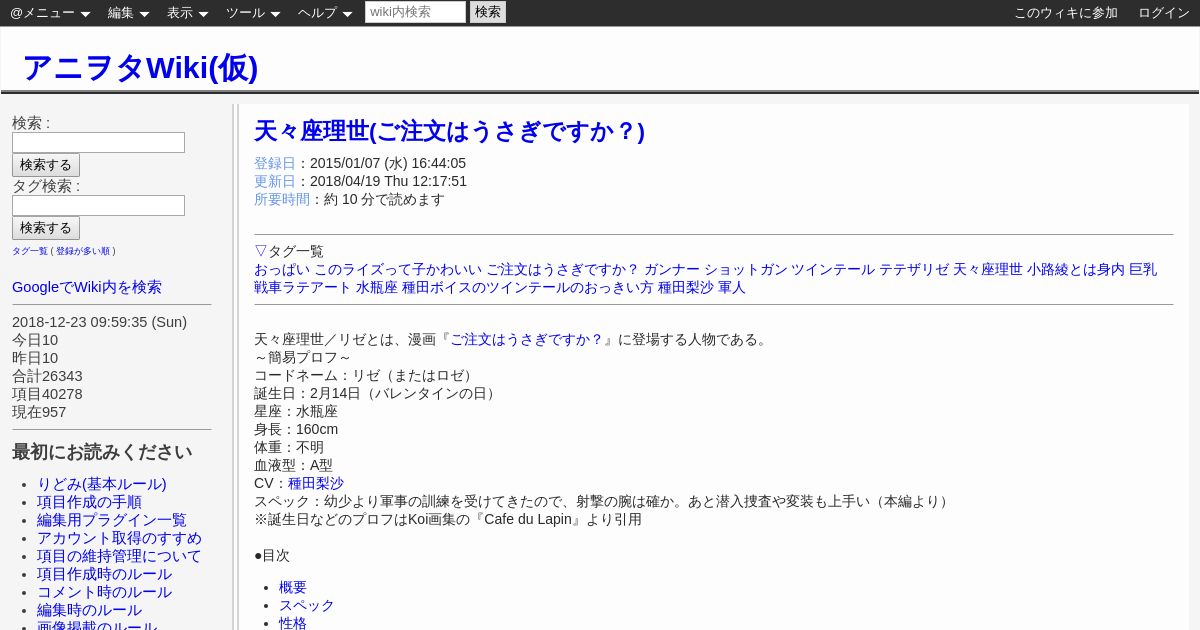Open このライズって子かわいい tag
The image size is (1200, 630).
(398, 269)
